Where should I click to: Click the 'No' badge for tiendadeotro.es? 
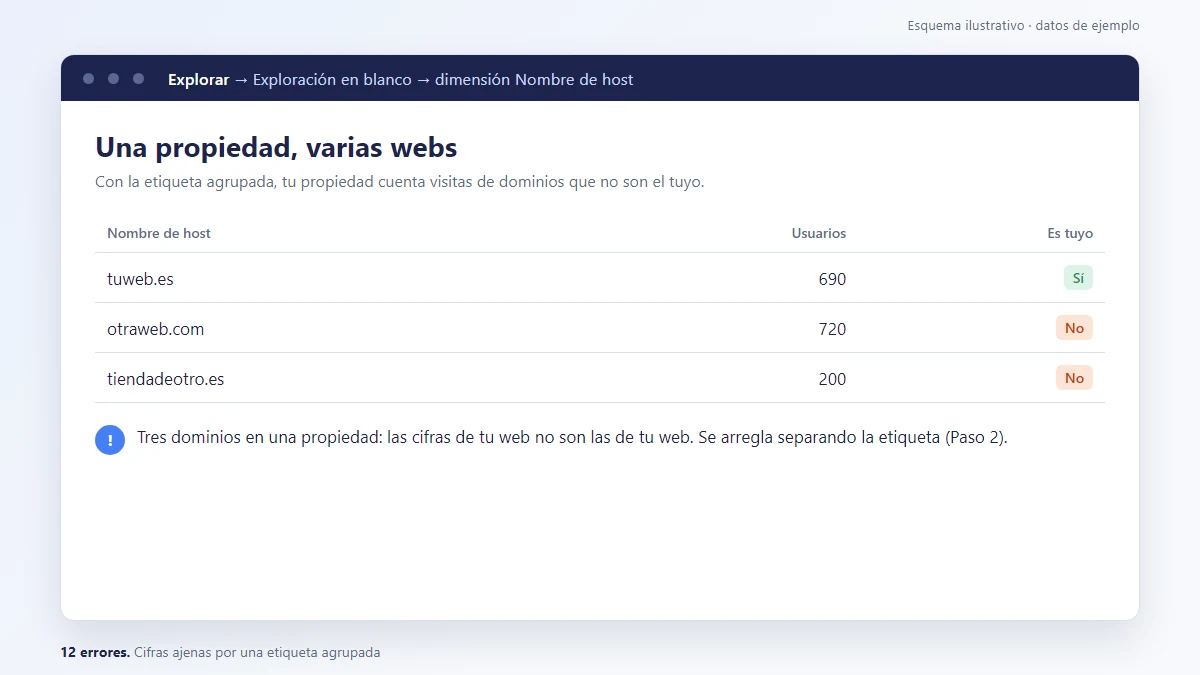[1074, 378]
